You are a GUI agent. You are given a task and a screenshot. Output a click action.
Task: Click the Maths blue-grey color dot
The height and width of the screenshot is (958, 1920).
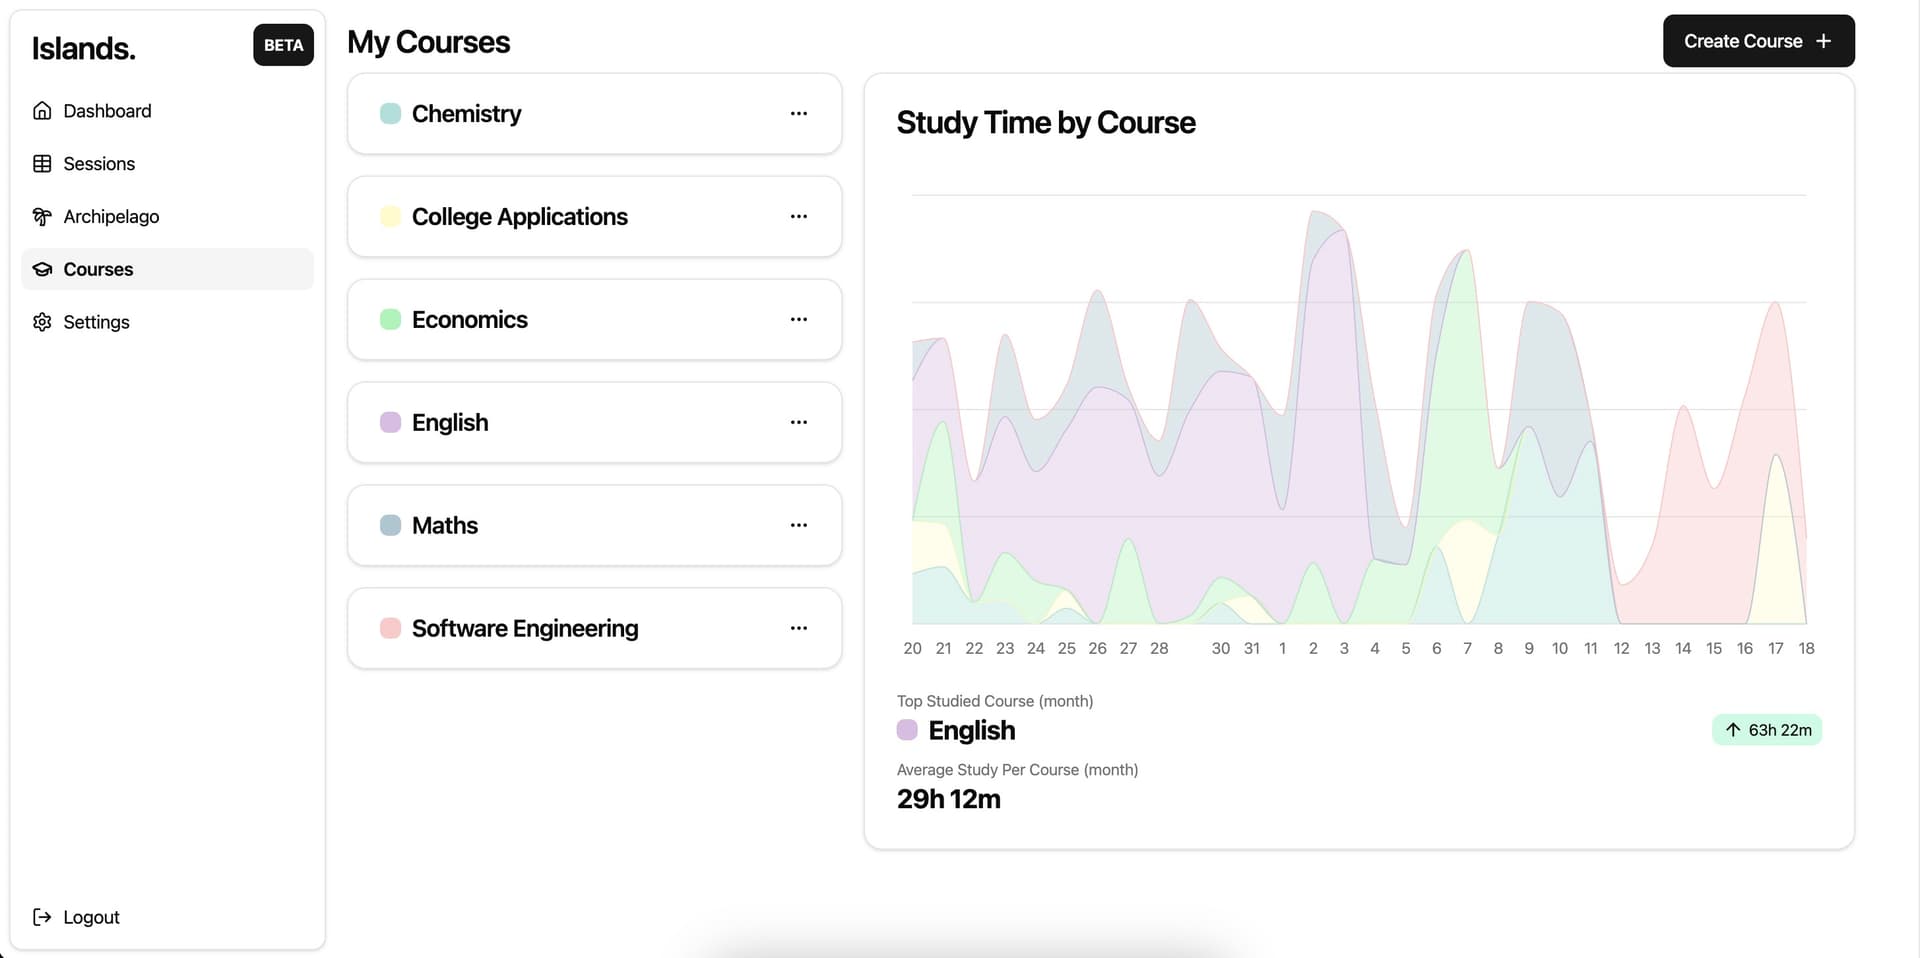click(391, 526)
